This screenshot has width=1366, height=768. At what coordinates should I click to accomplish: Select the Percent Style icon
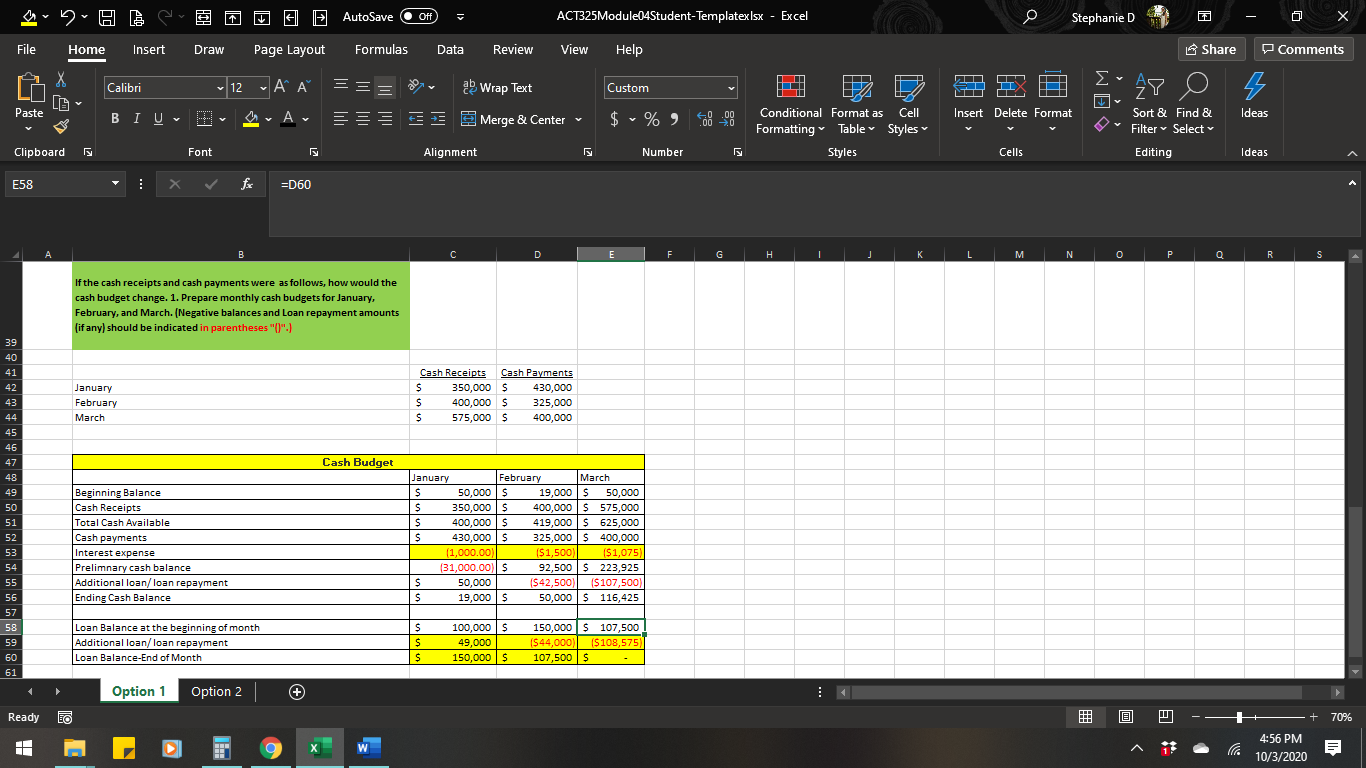pos(650,119)
